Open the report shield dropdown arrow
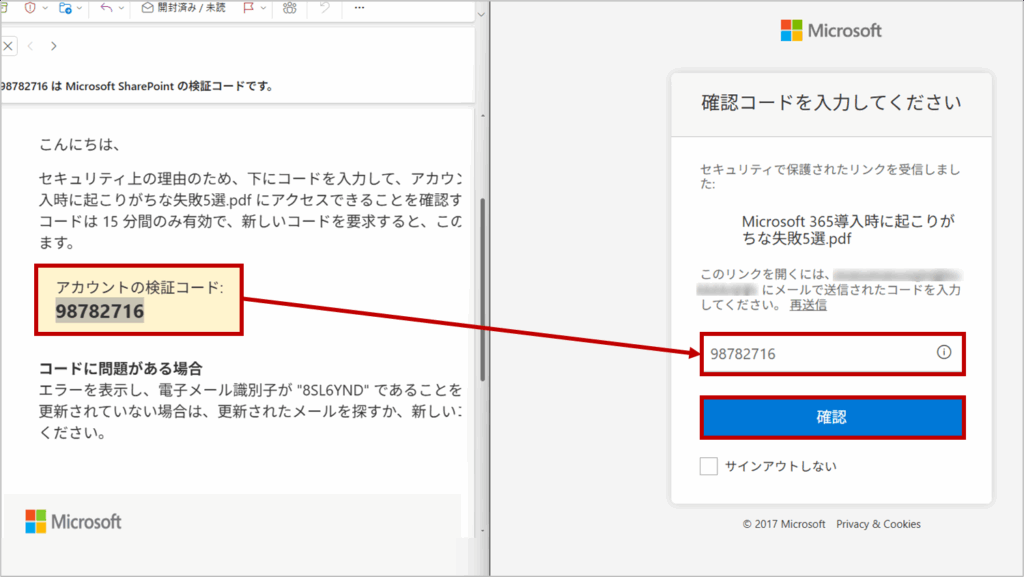 click(45, 8)
